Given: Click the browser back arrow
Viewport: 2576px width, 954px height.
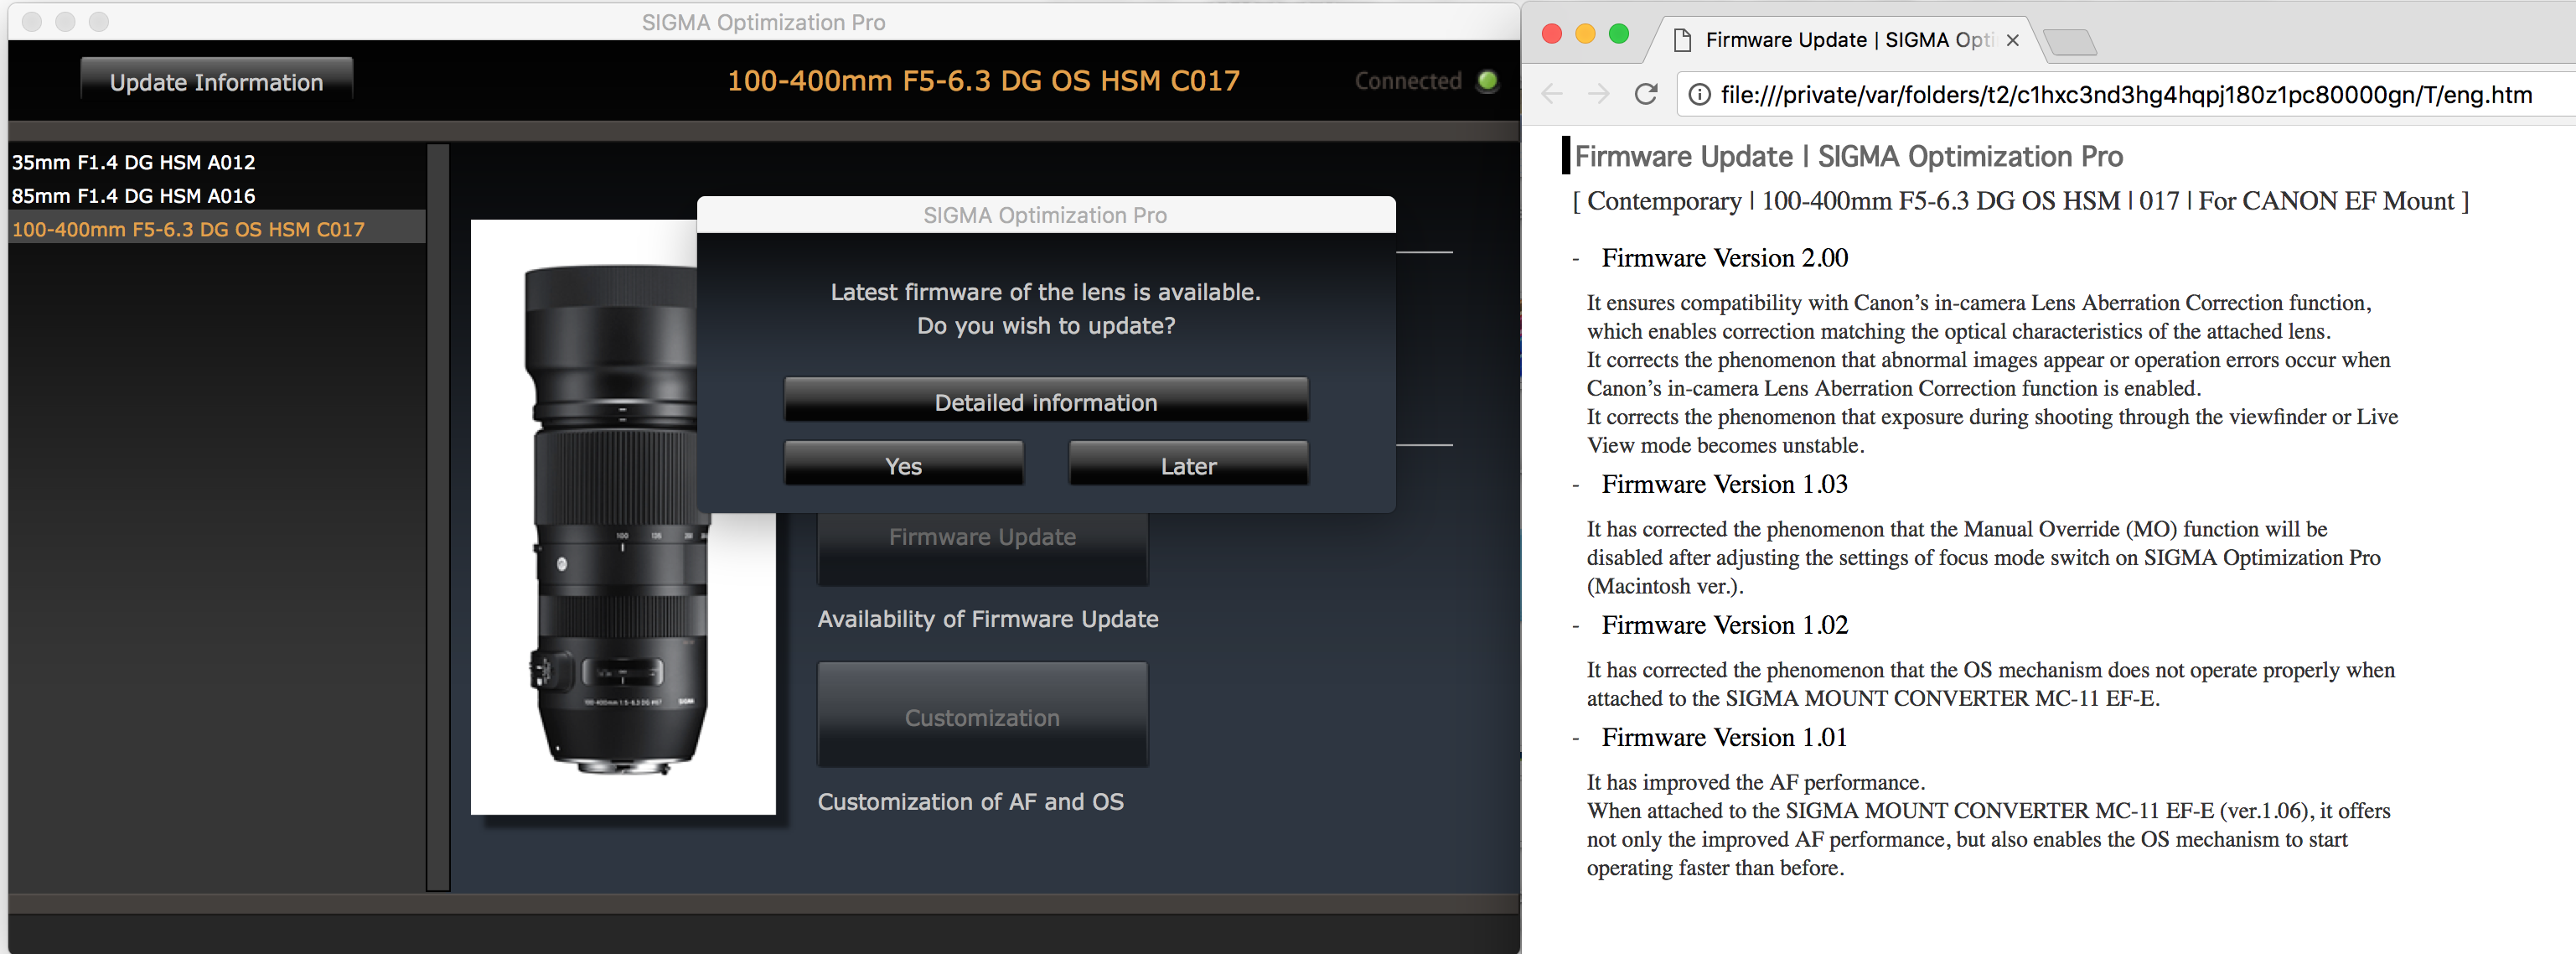Looking at the screenshot, I should coord(1551,94).
